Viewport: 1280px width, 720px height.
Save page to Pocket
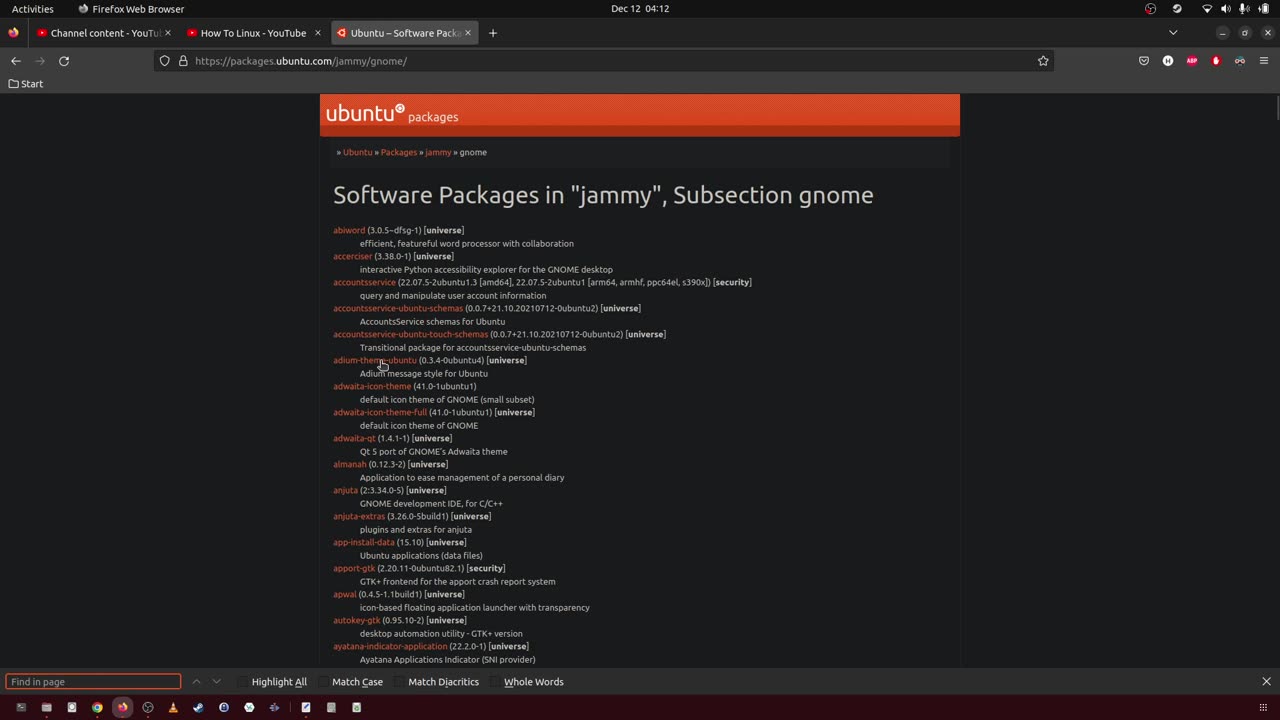pos(1144,61)
